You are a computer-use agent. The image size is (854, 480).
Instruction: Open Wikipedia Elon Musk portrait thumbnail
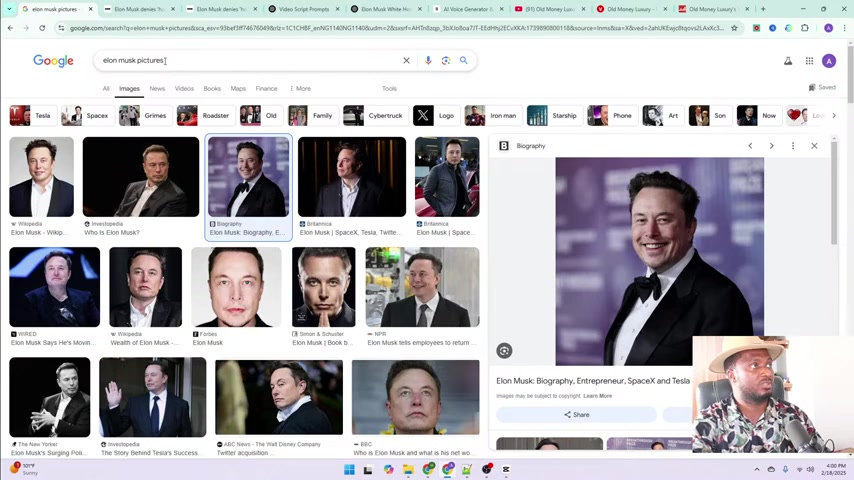[x=41, y=177]
